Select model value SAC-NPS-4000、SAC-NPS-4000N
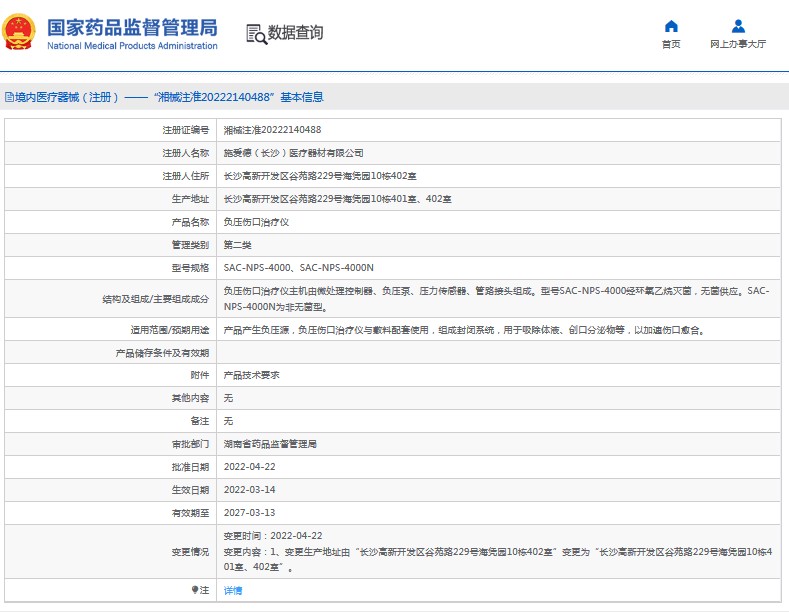789x612 pixels. [x=298, y=268]
